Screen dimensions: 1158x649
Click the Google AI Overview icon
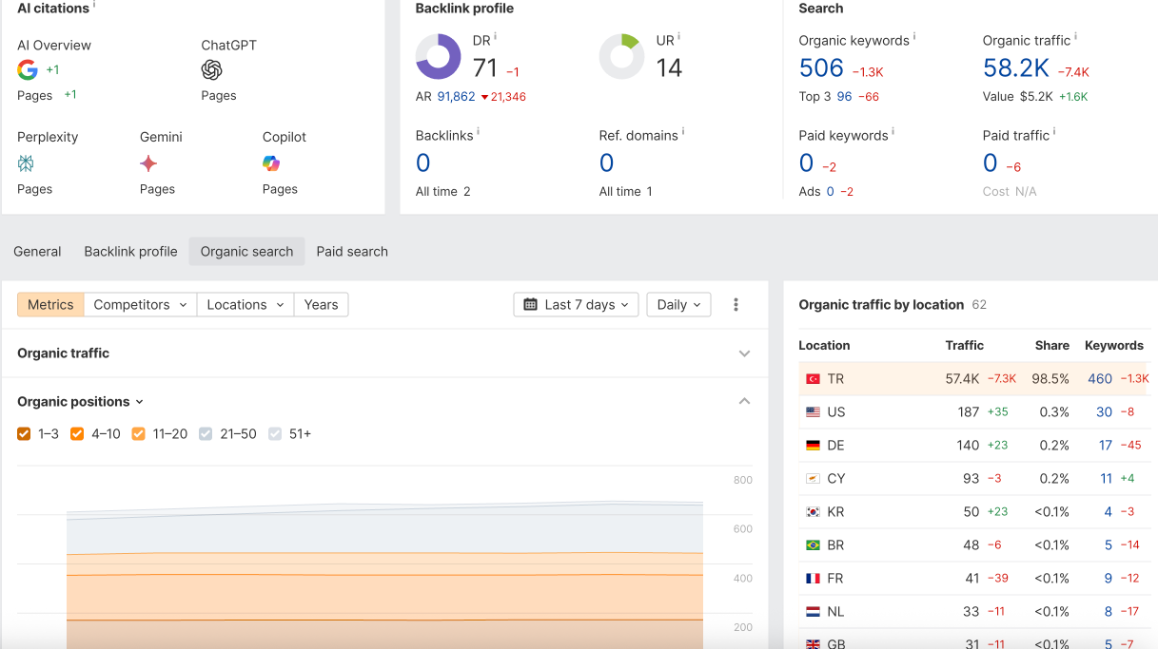[27, 70]
